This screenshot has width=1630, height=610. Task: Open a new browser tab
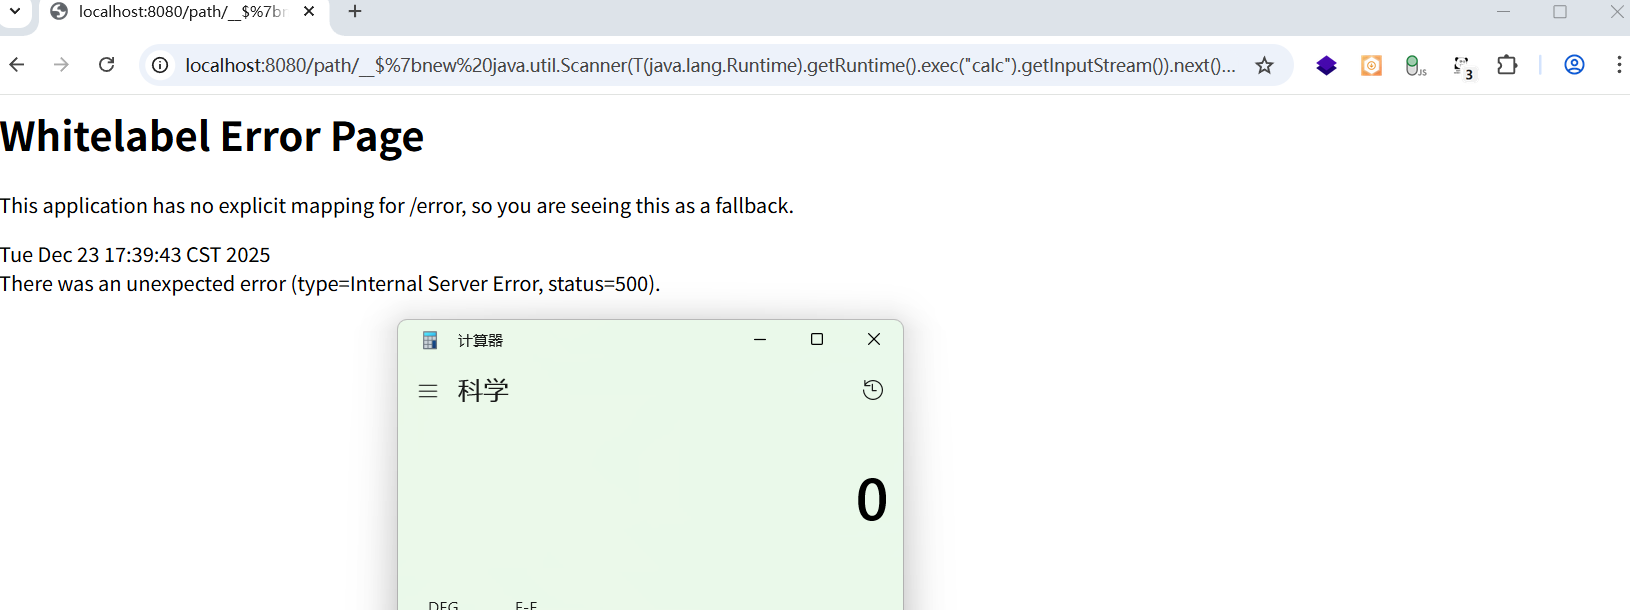355,12
